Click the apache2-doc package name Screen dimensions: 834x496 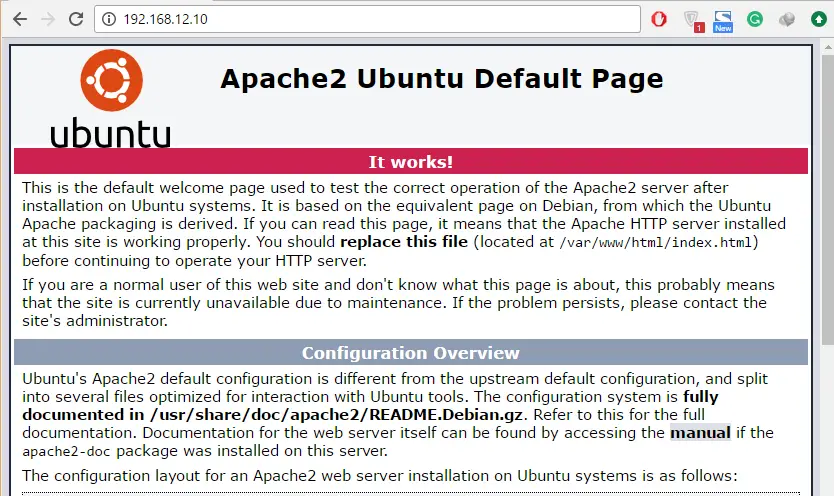pos(66,451)
